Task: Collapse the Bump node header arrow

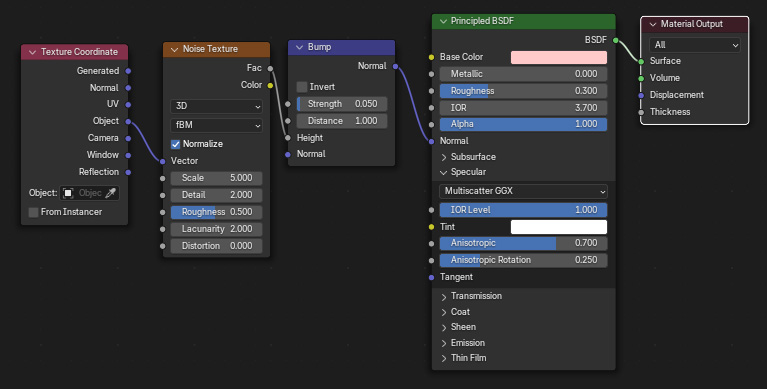Action: tap(299, 47)
